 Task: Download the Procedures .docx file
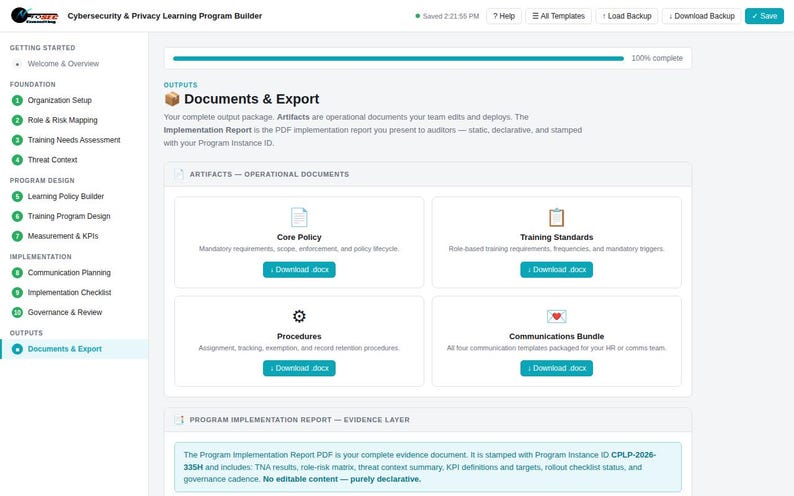click(299, 368)
